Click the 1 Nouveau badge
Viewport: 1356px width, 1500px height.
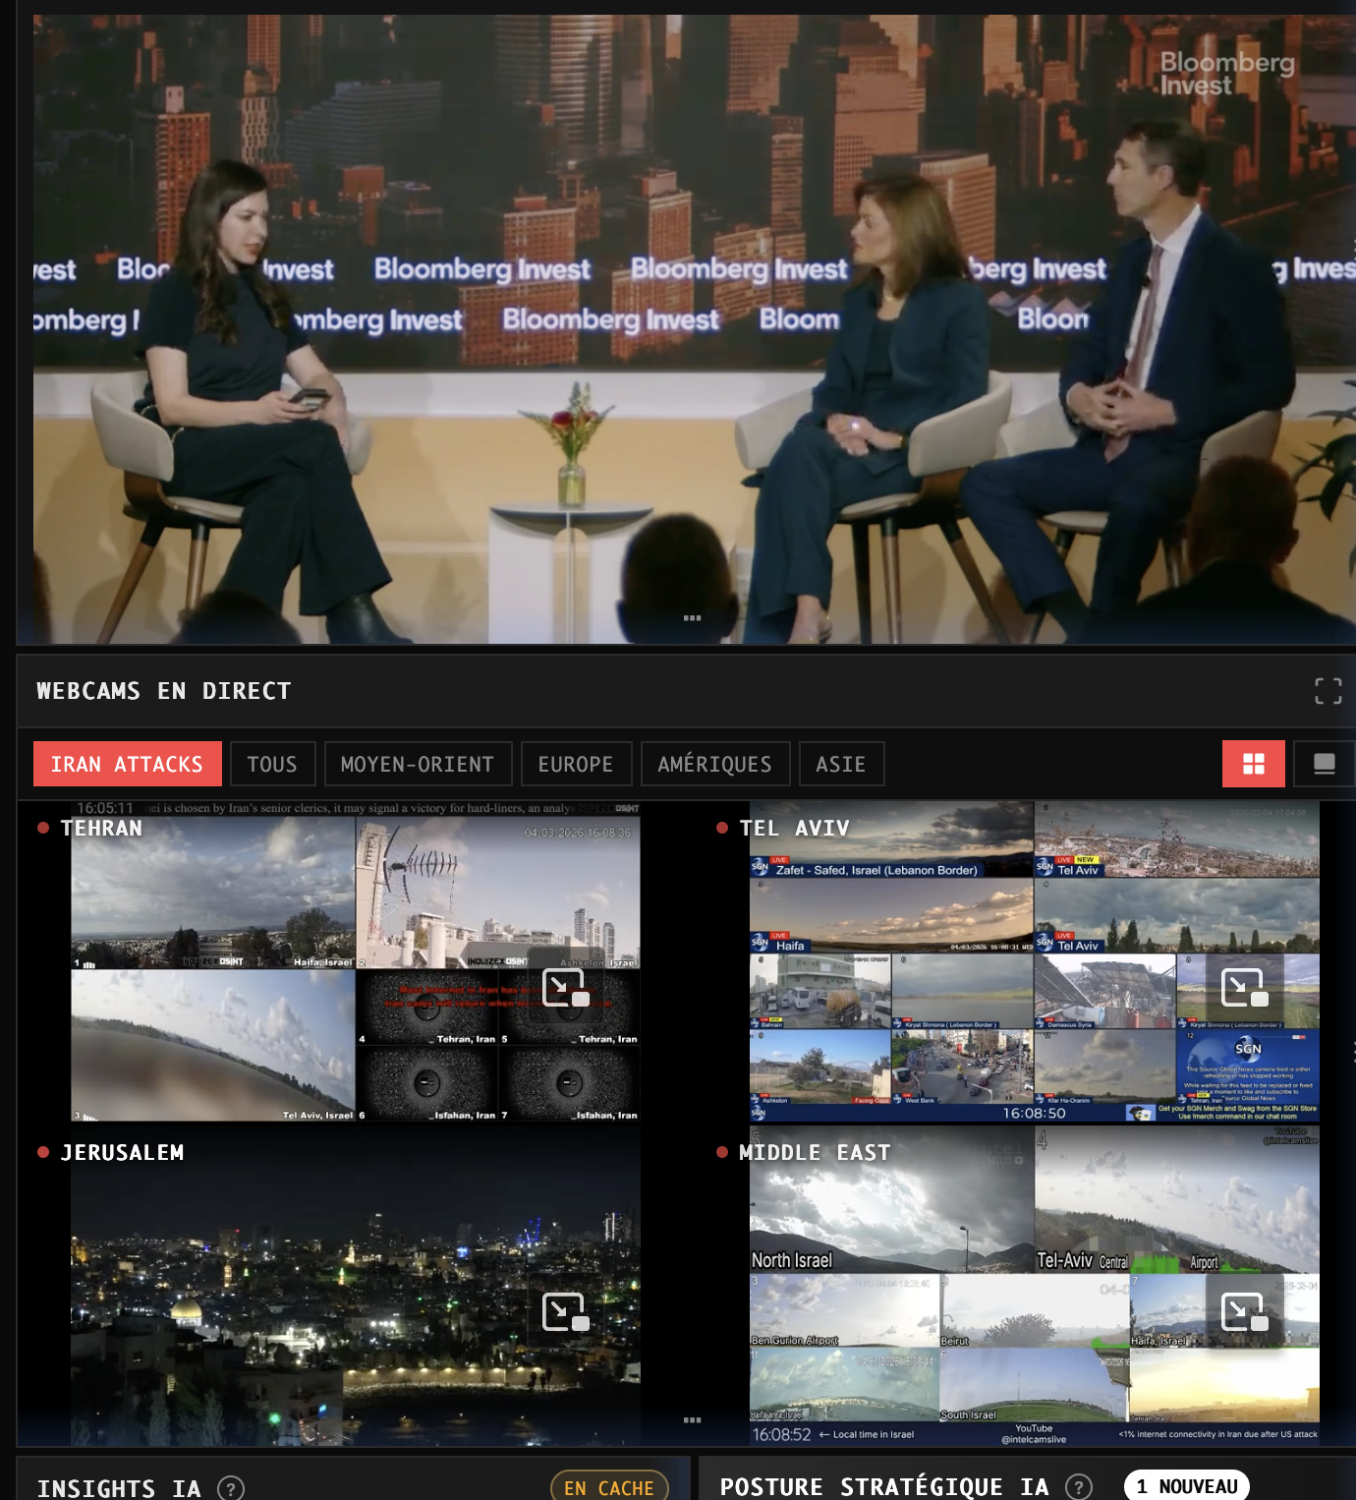tap(1186, 1486)
